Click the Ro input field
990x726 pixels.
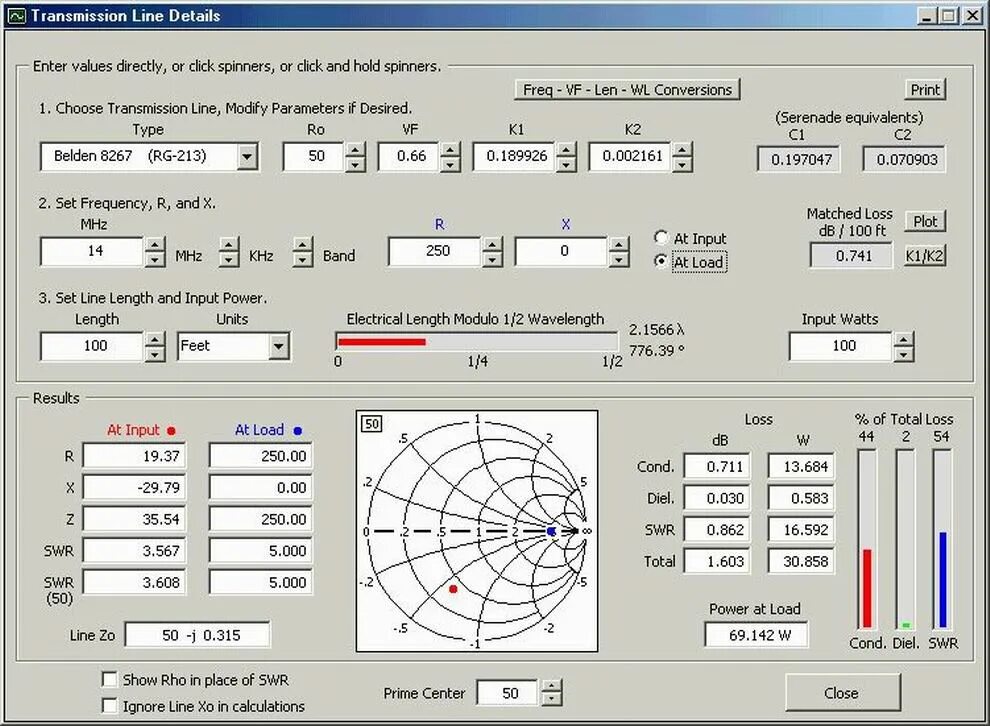[x=314, y=157]
